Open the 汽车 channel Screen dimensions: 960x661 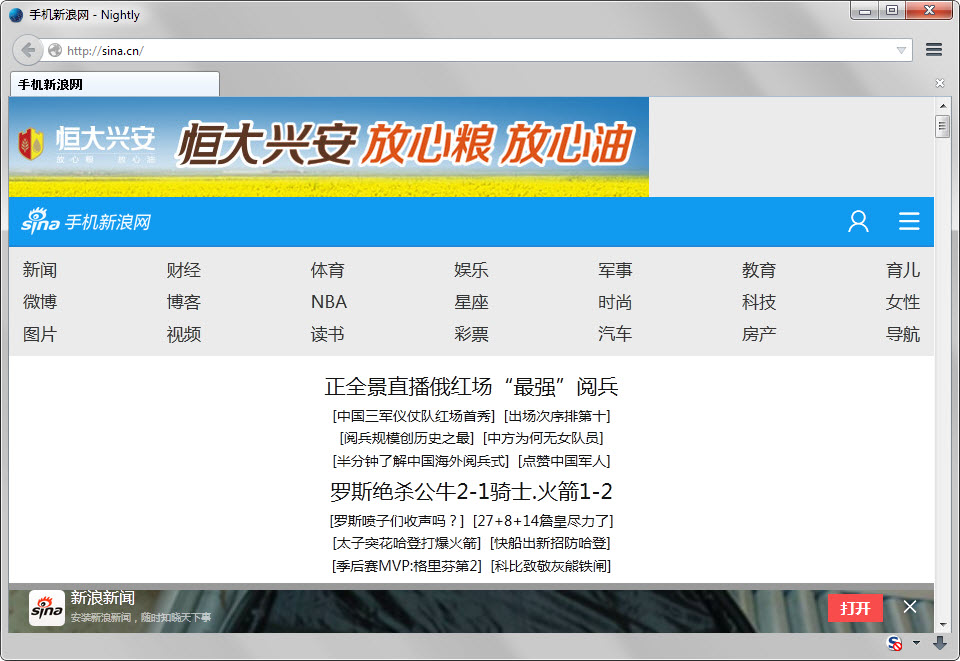pyautogui.click(x=615, y=334)
